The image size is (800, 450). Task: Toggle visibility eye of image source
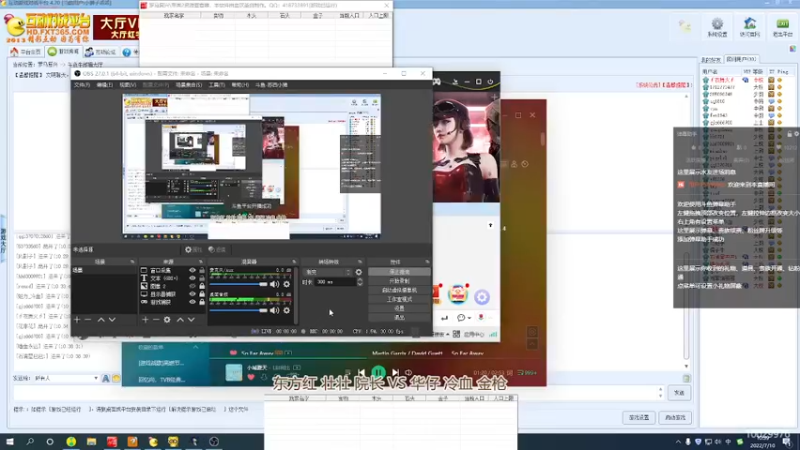pos(192,286)
